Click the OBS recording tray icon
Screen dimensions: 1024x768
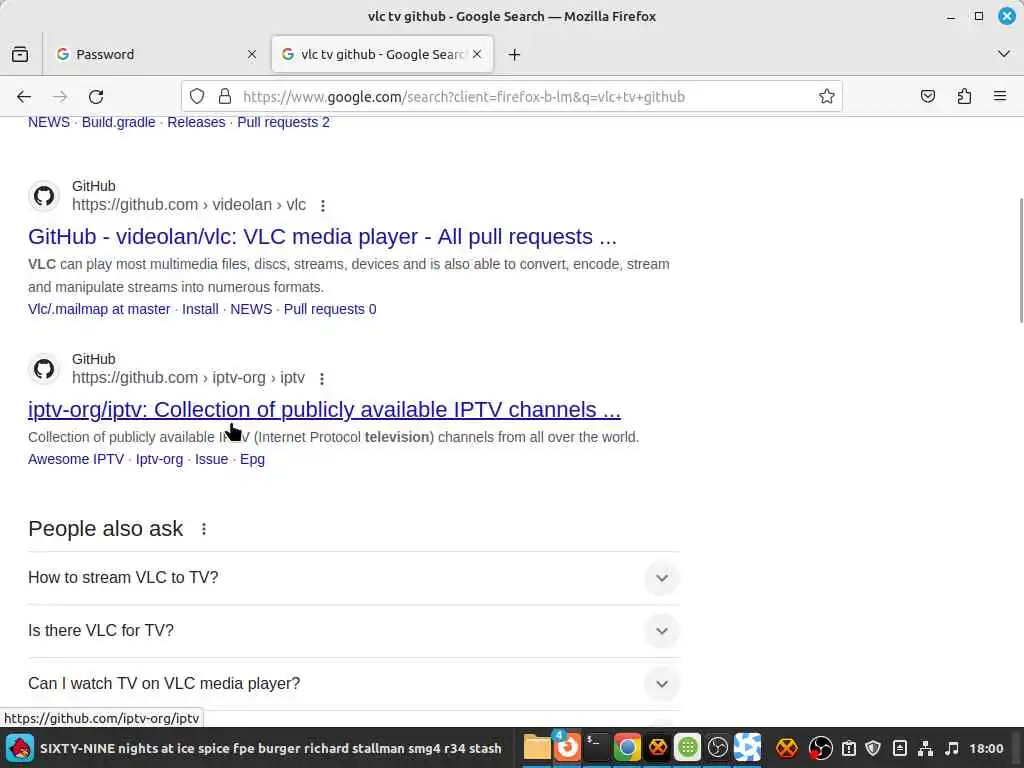coord(820,748)
